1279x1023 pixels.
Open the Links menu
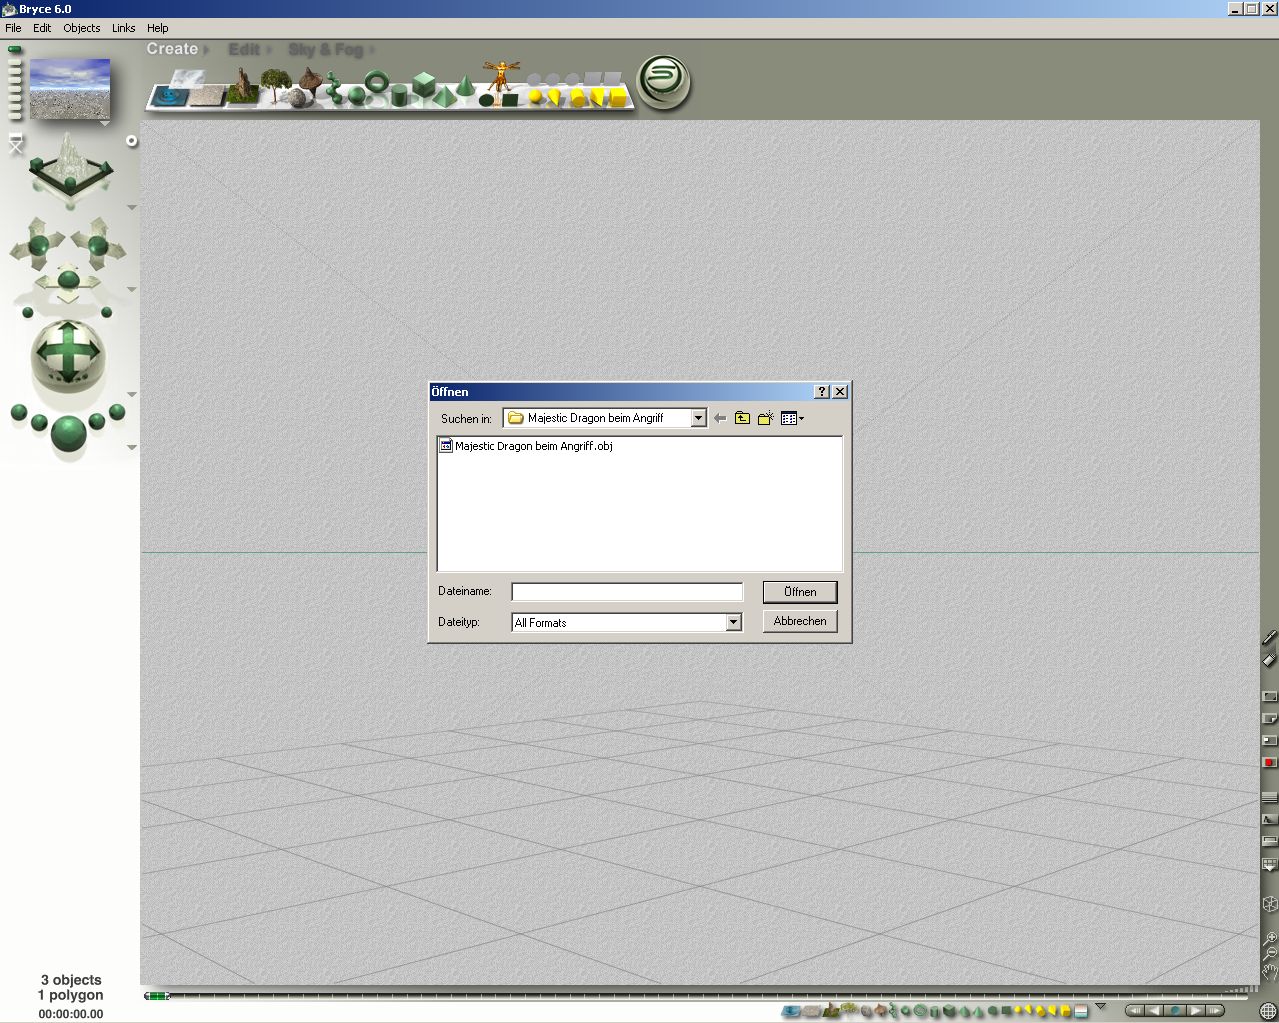(123, 28)
